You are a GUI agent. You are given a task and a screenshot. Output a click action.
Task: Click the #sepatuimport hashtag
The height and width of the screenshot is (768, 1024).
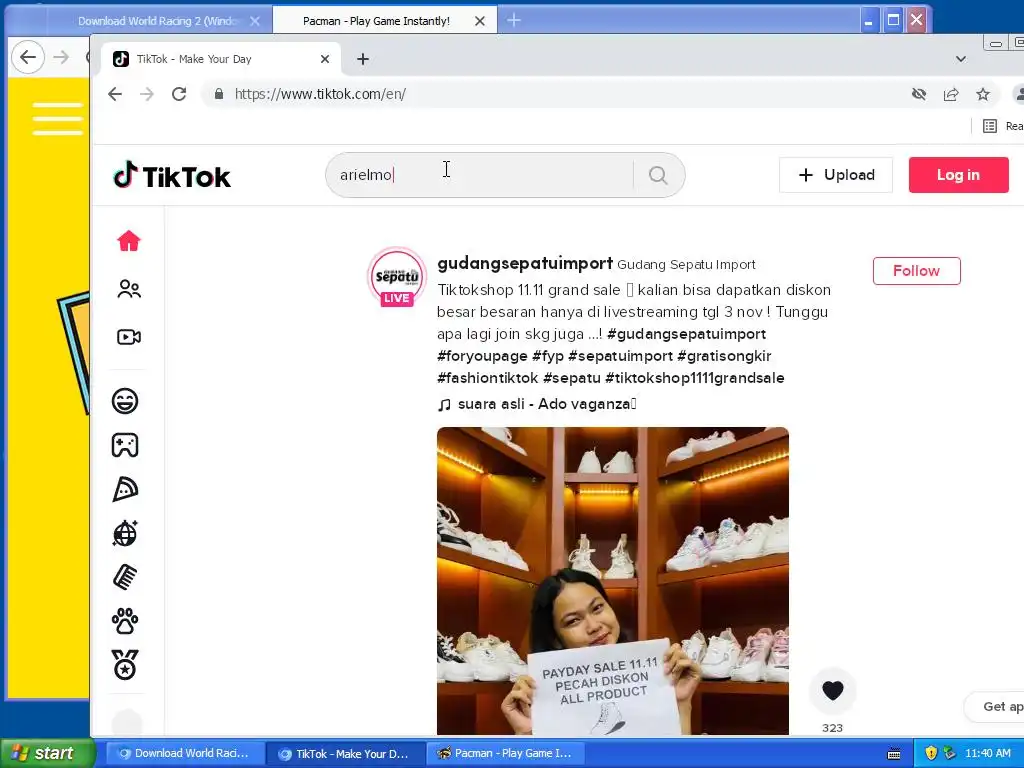(620, 356)
